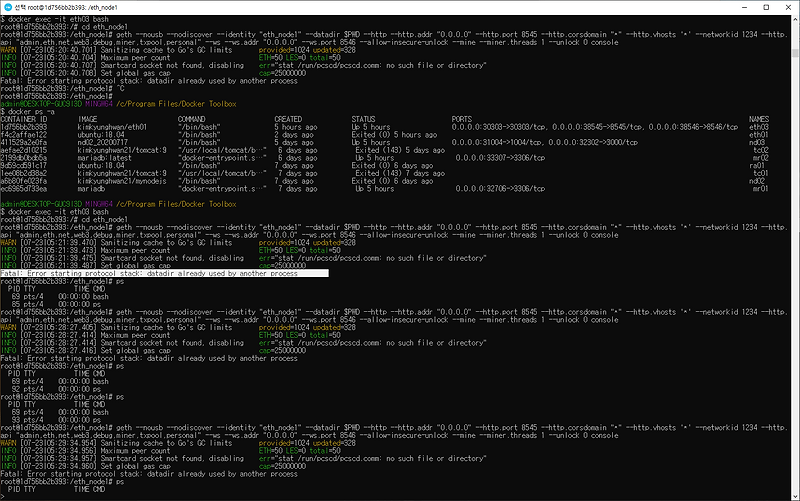Click the scrollbar down arrow
The image size is (800, 501).
795,496
